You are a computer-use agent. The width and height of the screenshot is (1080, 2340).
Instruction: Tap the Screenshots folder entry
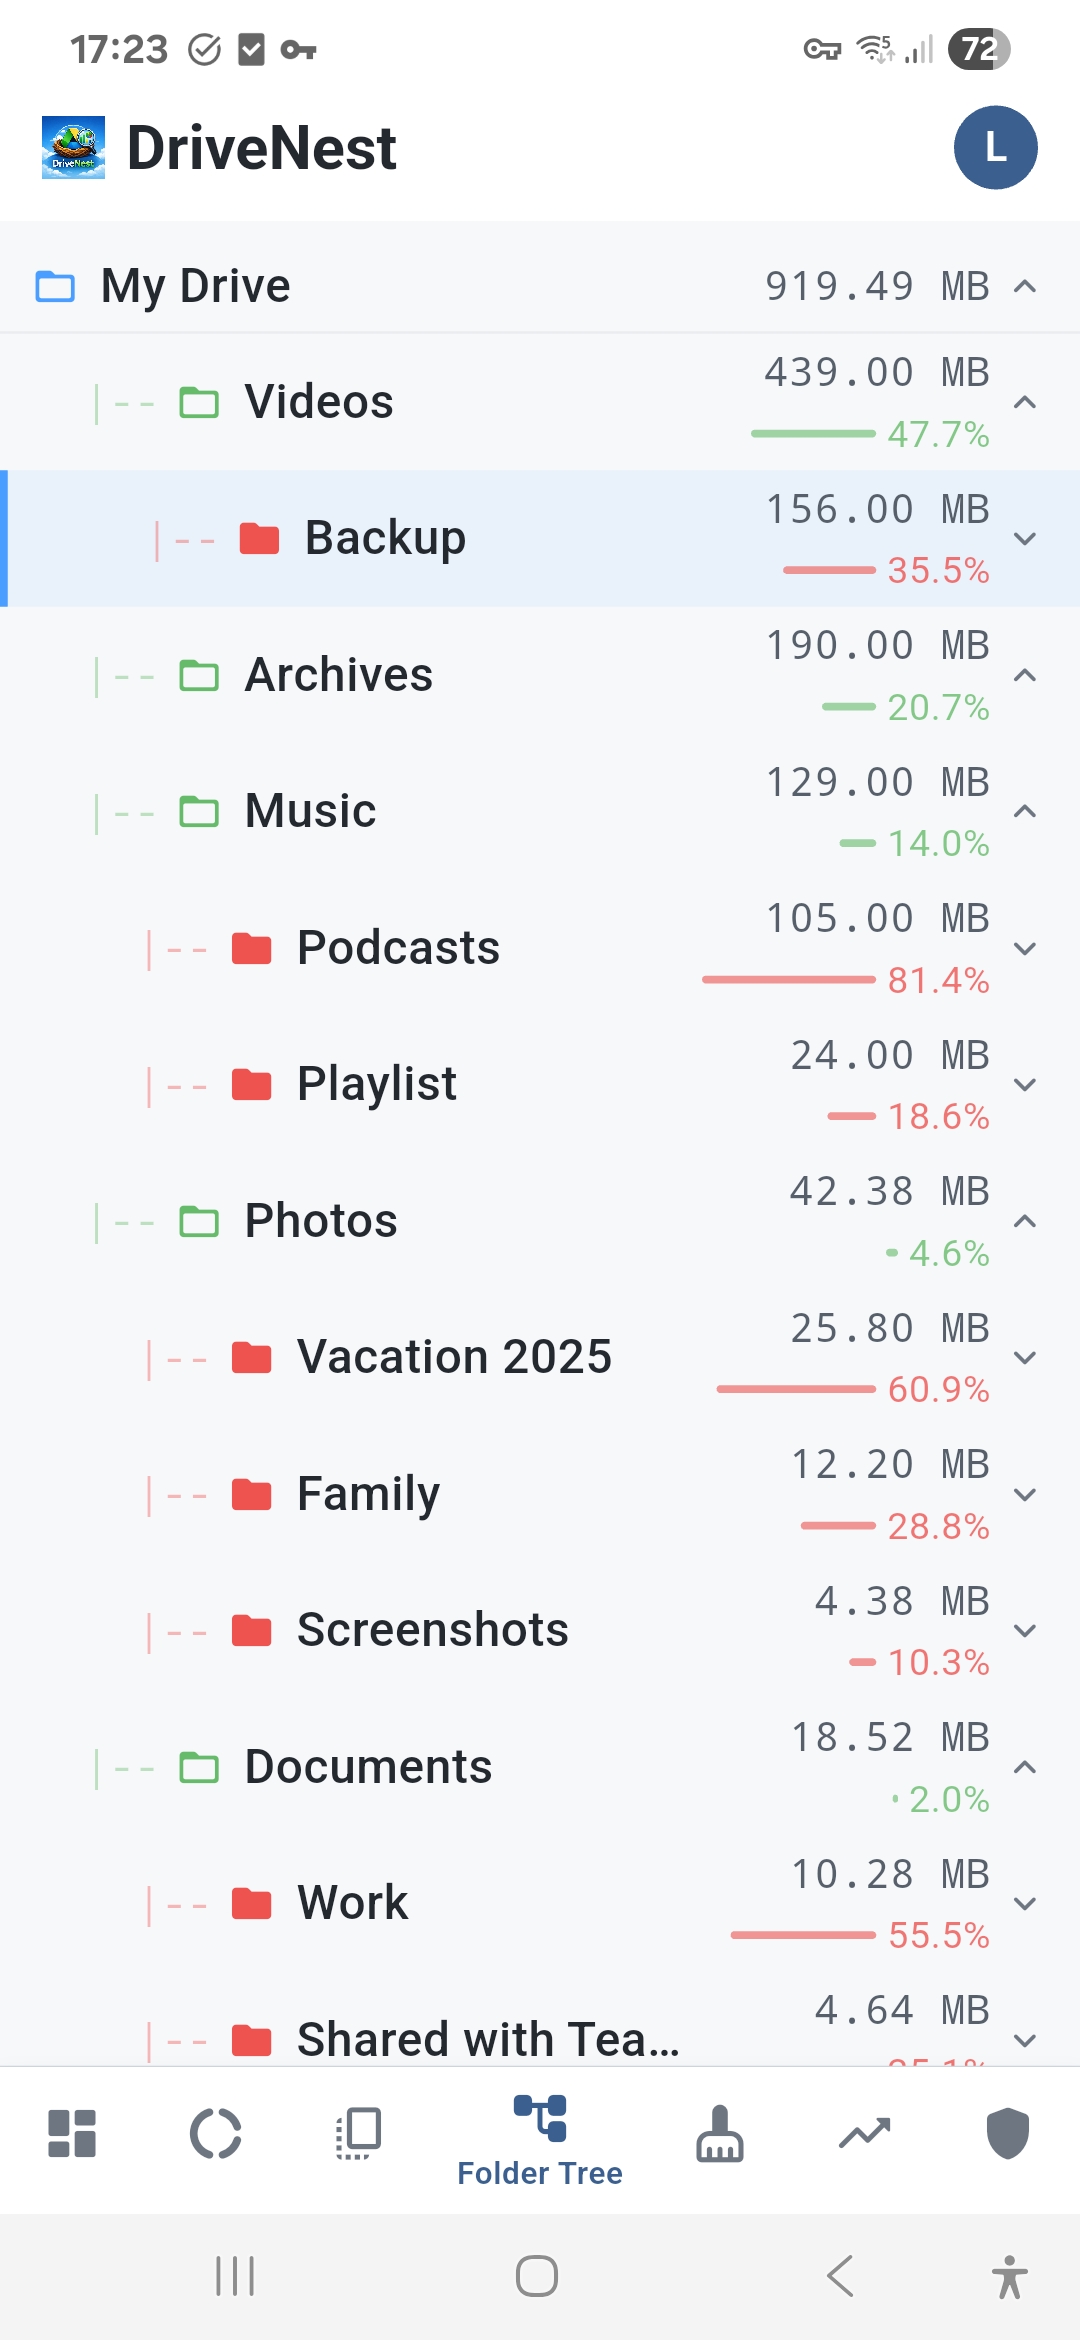pyautogui.click(x=432, y=1630)
